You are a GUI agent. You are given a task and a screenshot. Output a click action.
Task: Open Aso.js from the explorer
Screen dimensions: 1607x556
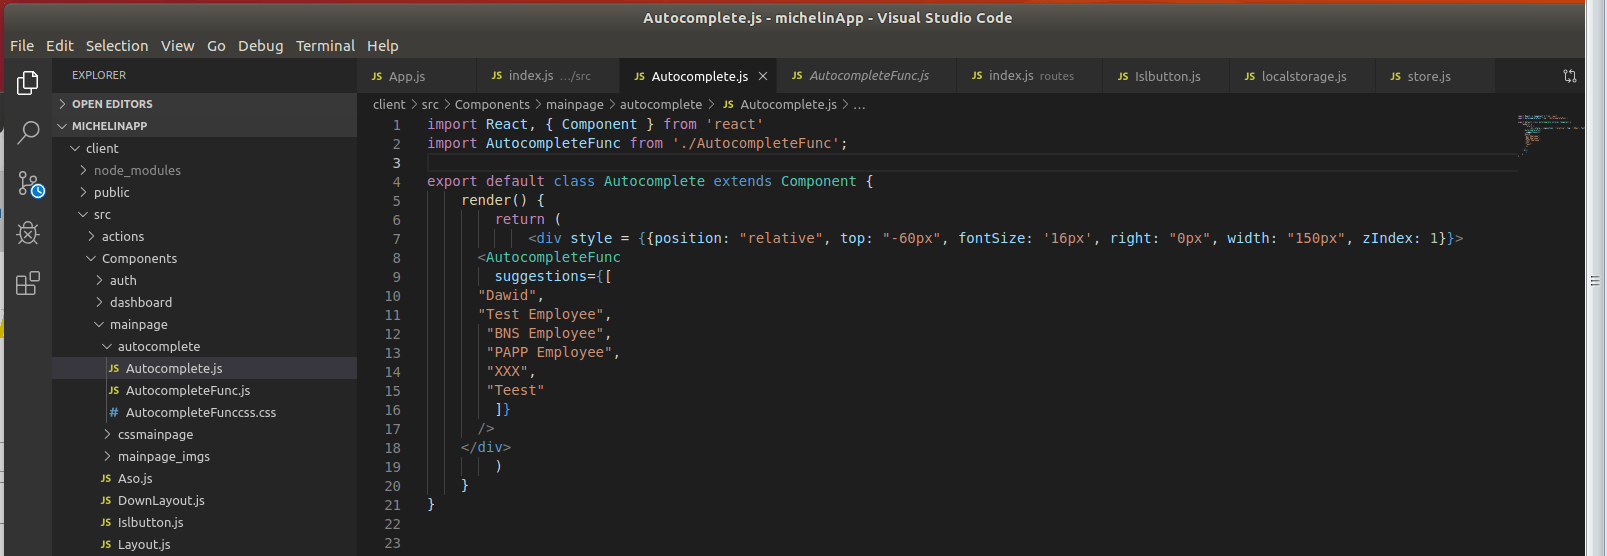click(x=135, y=479)
